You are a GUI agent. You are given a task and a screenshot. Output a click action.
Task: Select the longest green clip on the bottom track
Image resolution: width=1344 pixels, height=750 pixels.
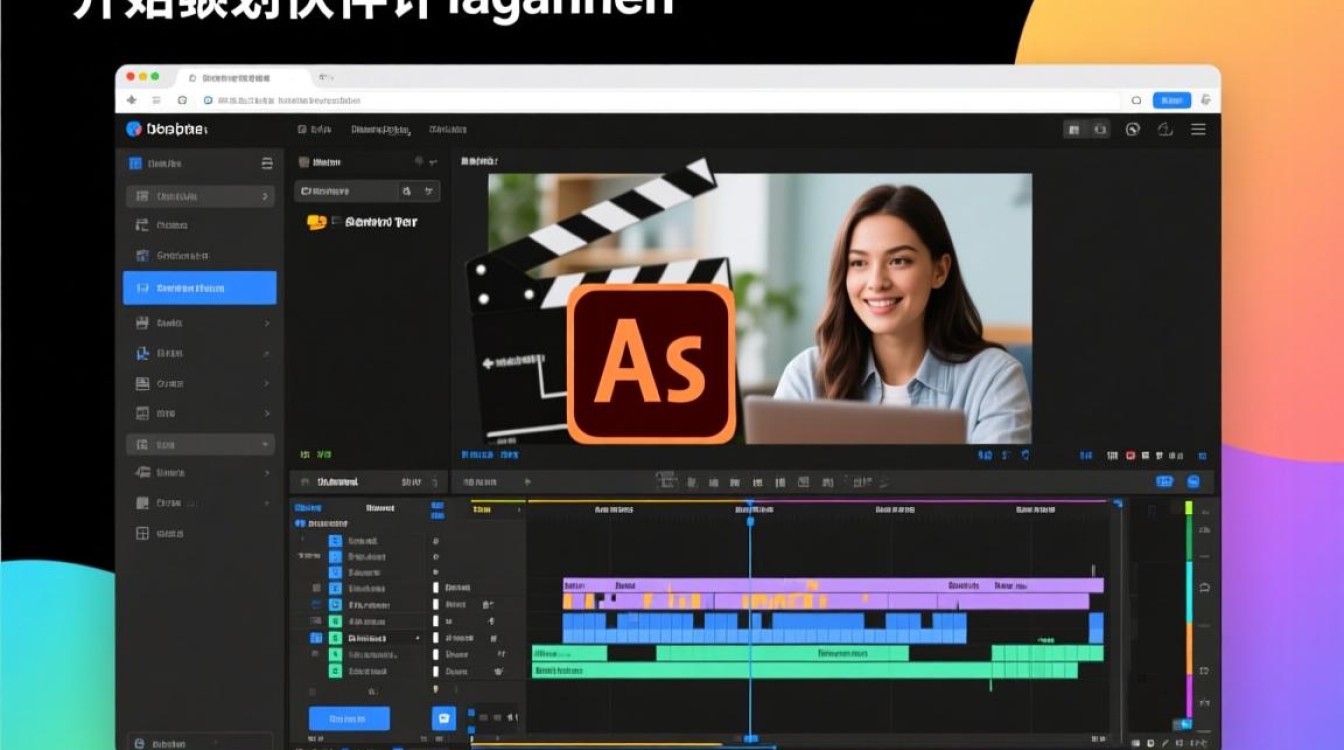point(805,671)
